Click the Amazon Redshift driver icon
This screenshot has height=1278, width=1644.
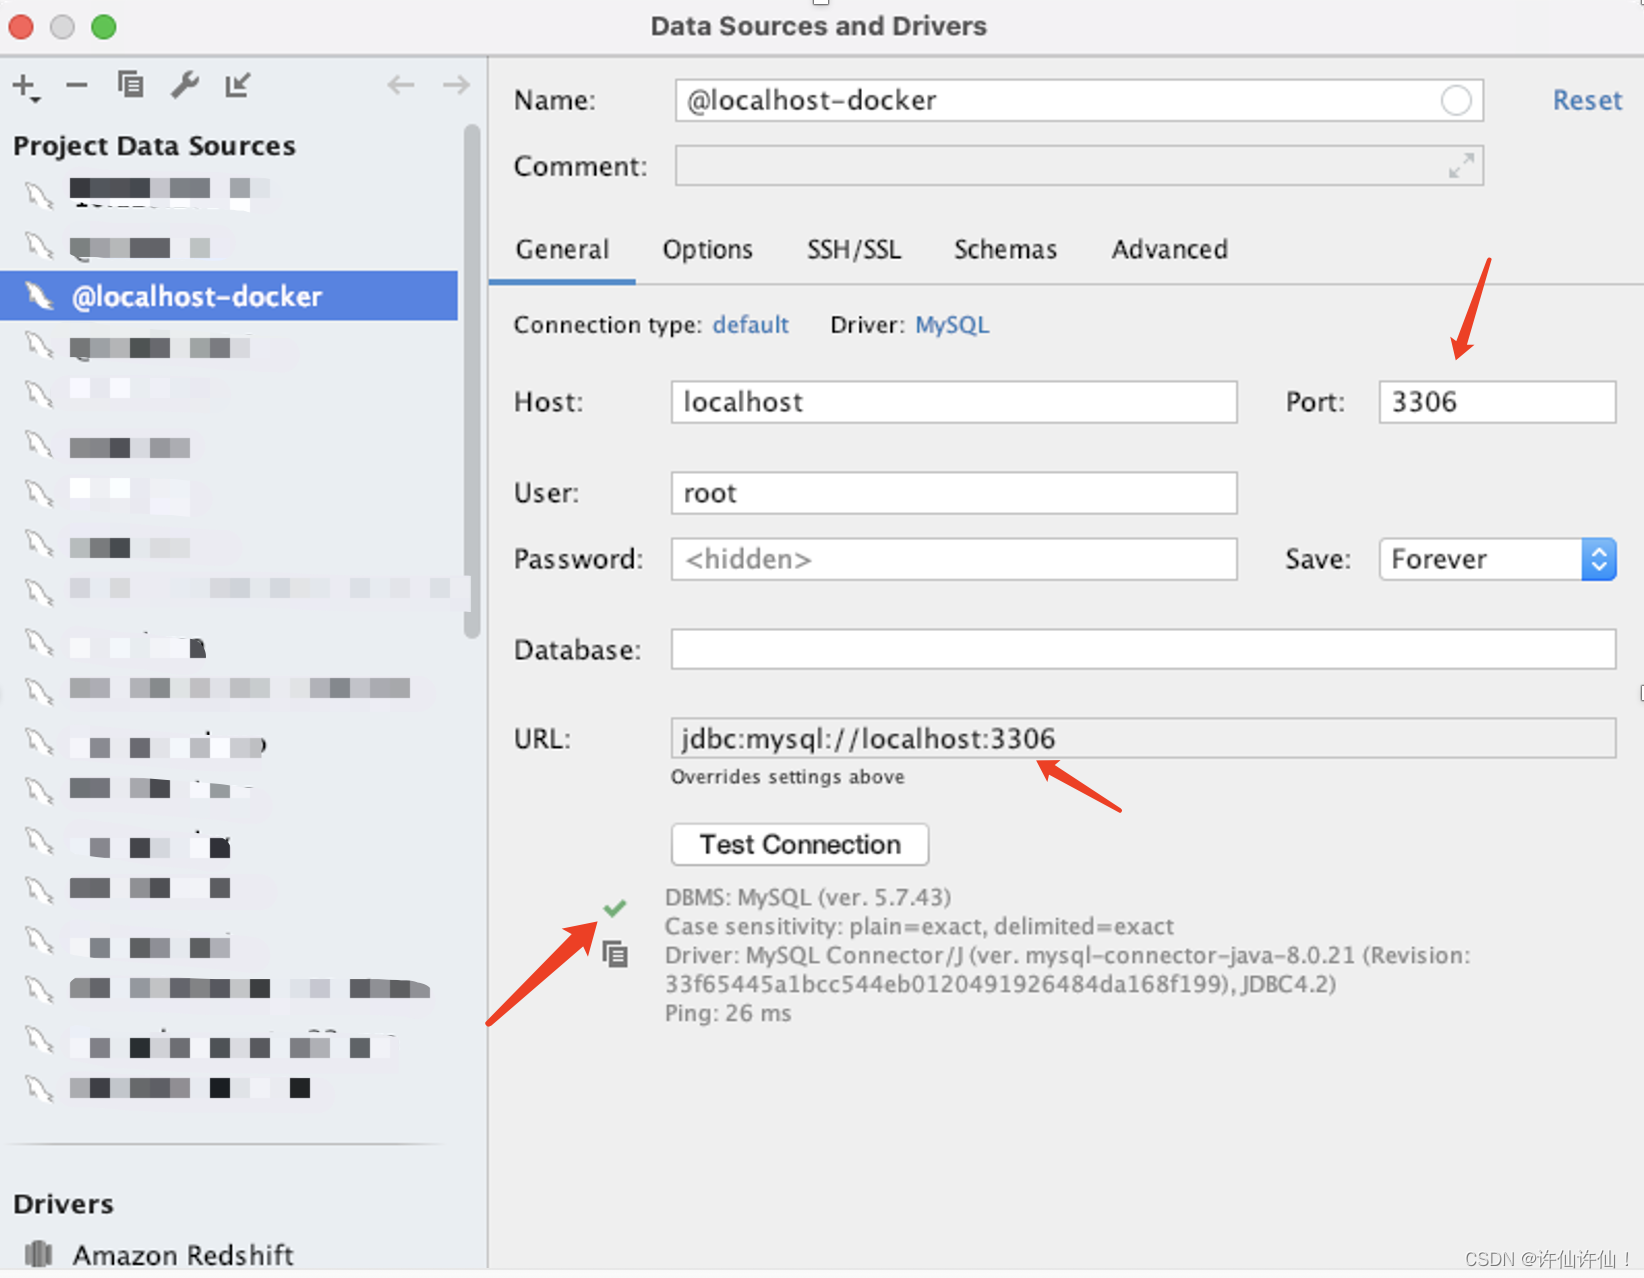tap(38, 1253)
